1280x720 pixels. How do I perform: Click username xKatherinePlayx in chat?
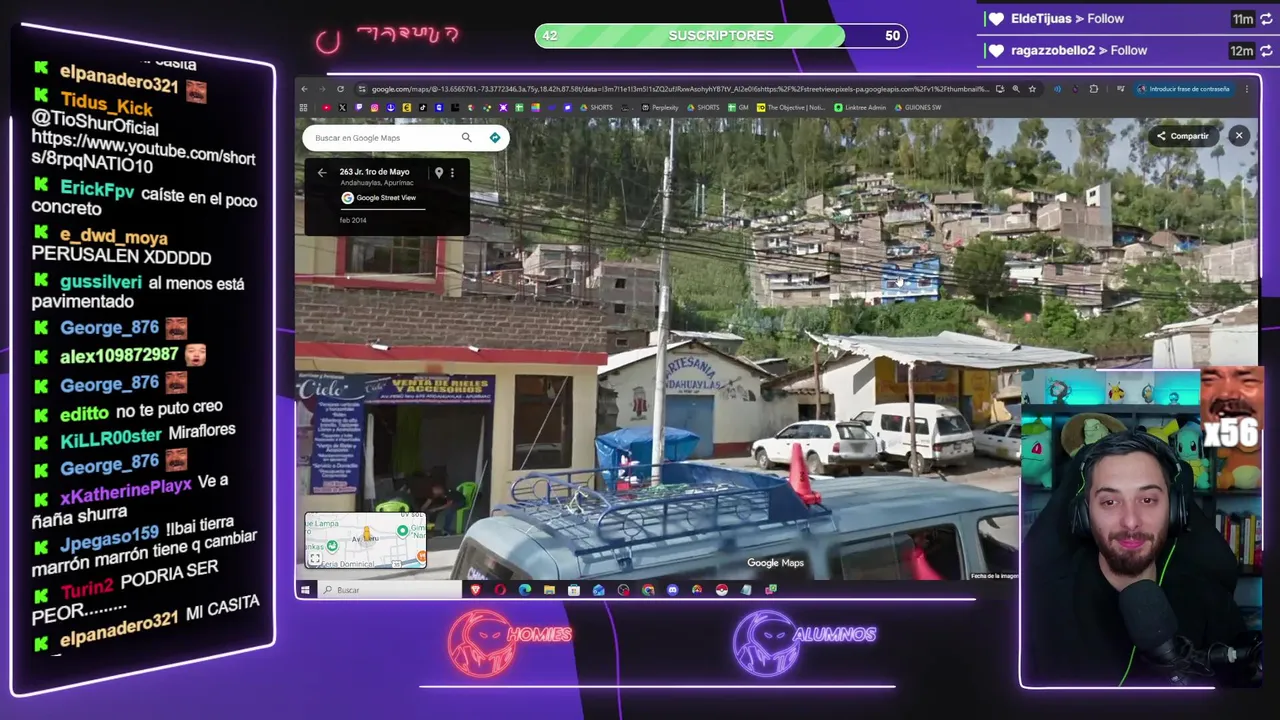pos(125,491)
